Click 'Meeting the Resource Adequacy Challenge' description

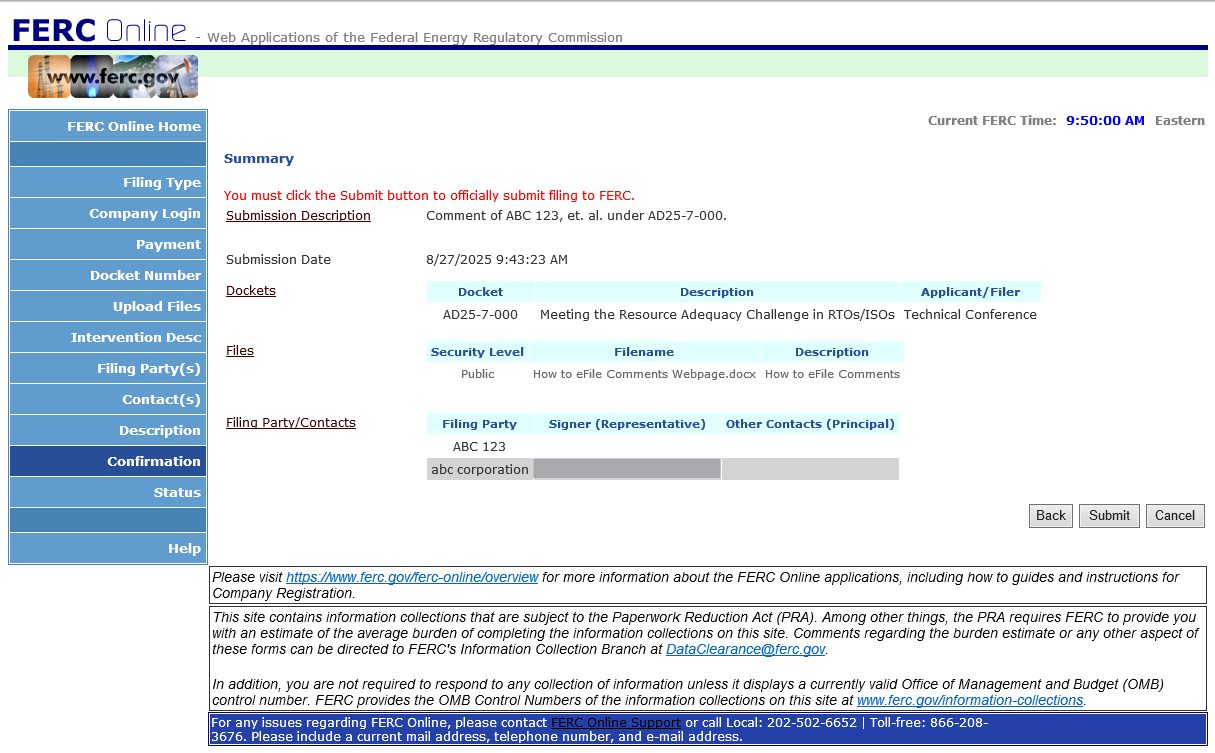pyautogui.click(x=717, y=314)
